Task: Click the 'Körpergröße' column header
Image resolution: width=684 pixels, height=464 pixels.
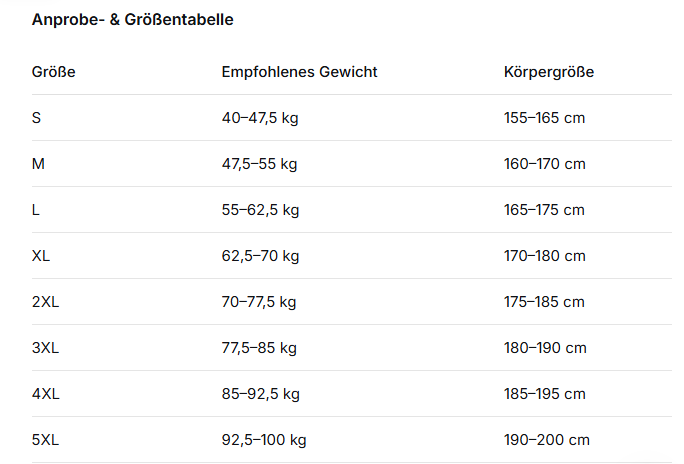Action: click(x=549, y=72)
